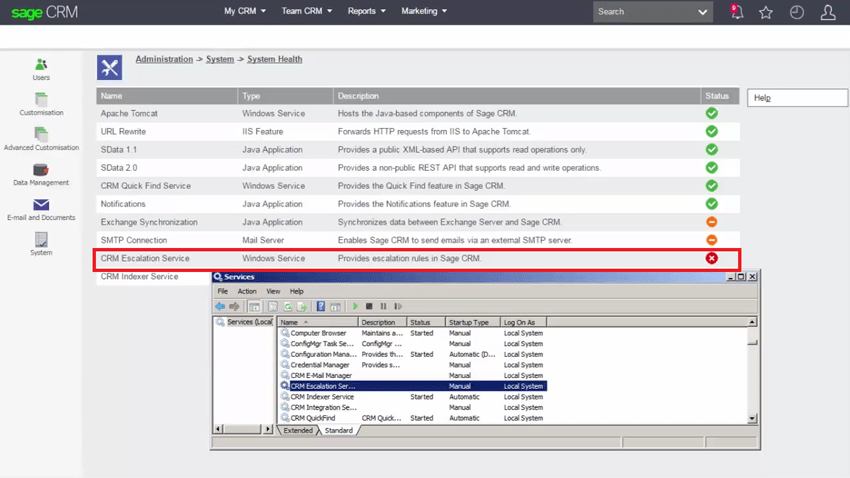Start the selected service
850x478 pixels.
(355, 306)
